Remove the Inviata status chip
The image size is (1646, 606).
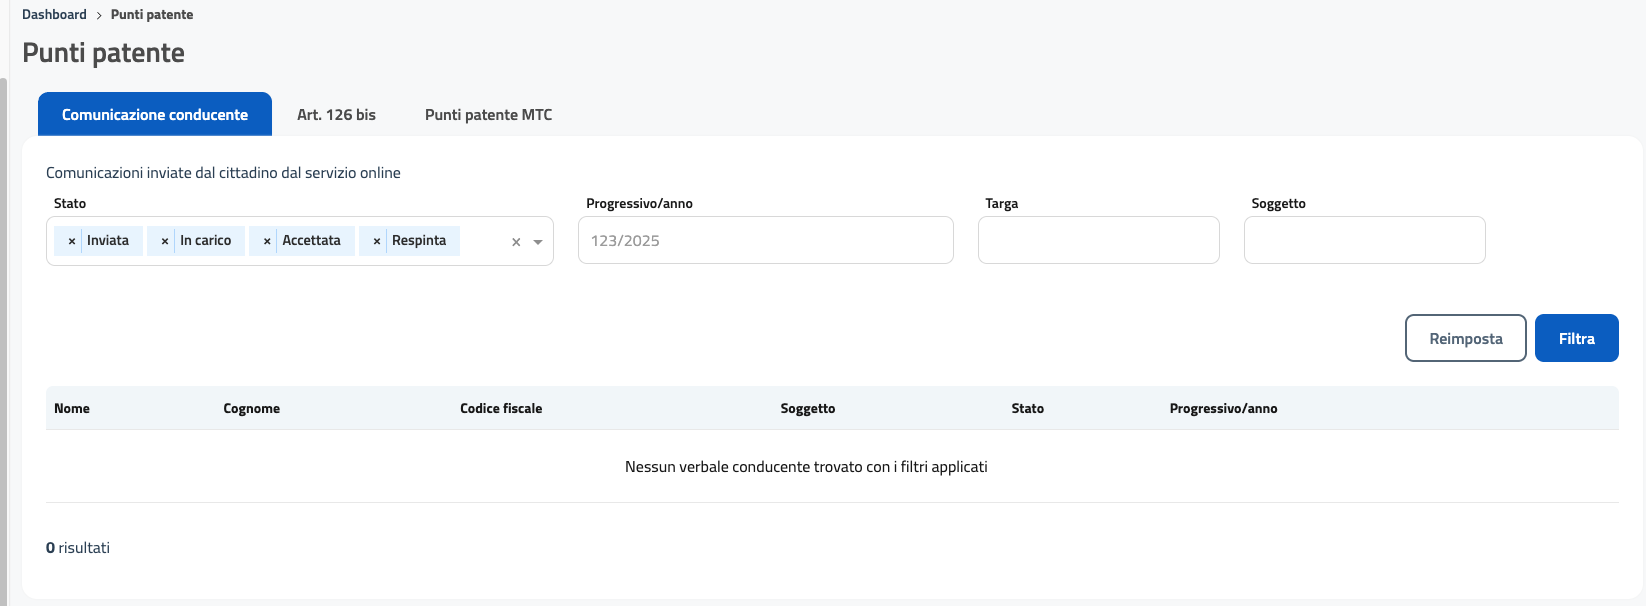coord(71,241)
